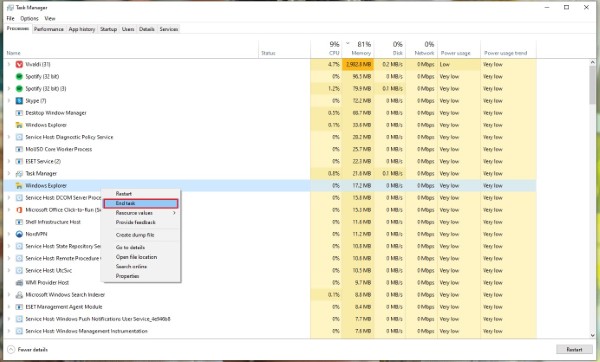This screenshot has width=600, height=362.
Task: Select the Skype process icon
Action: click(19, 101)
